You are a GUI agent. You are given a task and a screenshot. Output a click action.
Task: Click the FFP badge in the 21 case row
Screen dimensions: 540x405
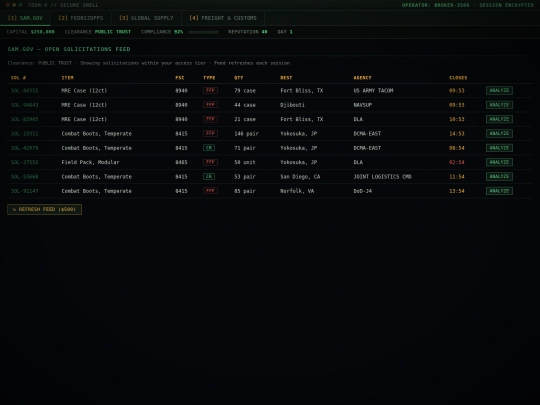point(210,119)
